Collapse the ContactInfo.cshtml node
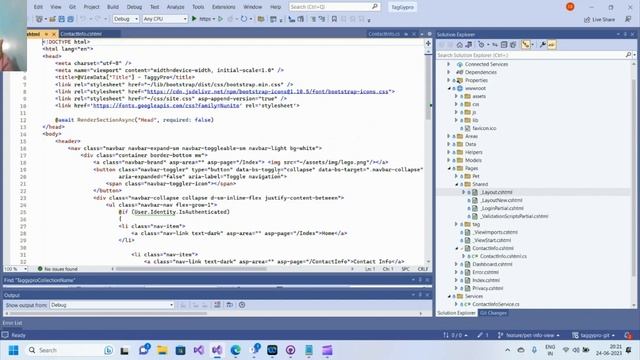 [x=456, y=248]
